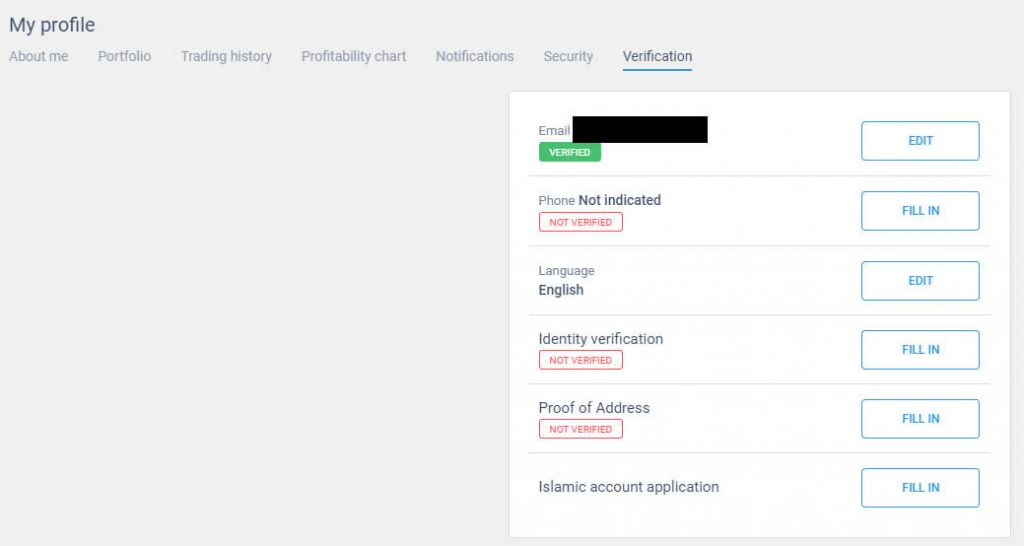Click FILL IN for Proof of Address
The image size is (1024, 546).
(920, 419)
